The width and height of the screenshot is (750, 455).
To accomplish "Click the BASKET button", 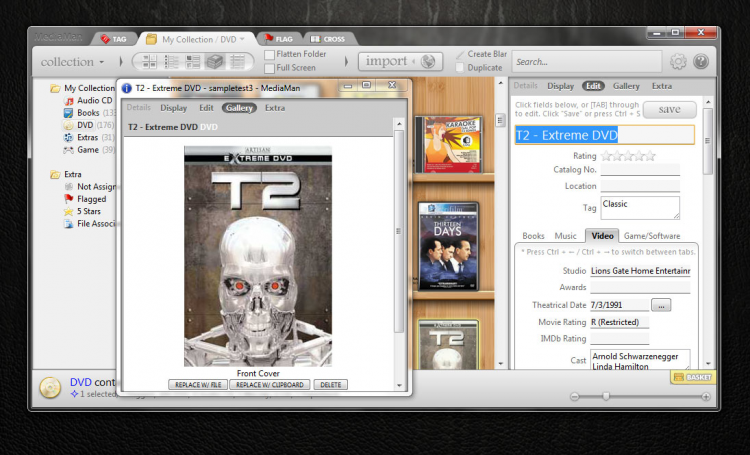I will pos(692,377).
